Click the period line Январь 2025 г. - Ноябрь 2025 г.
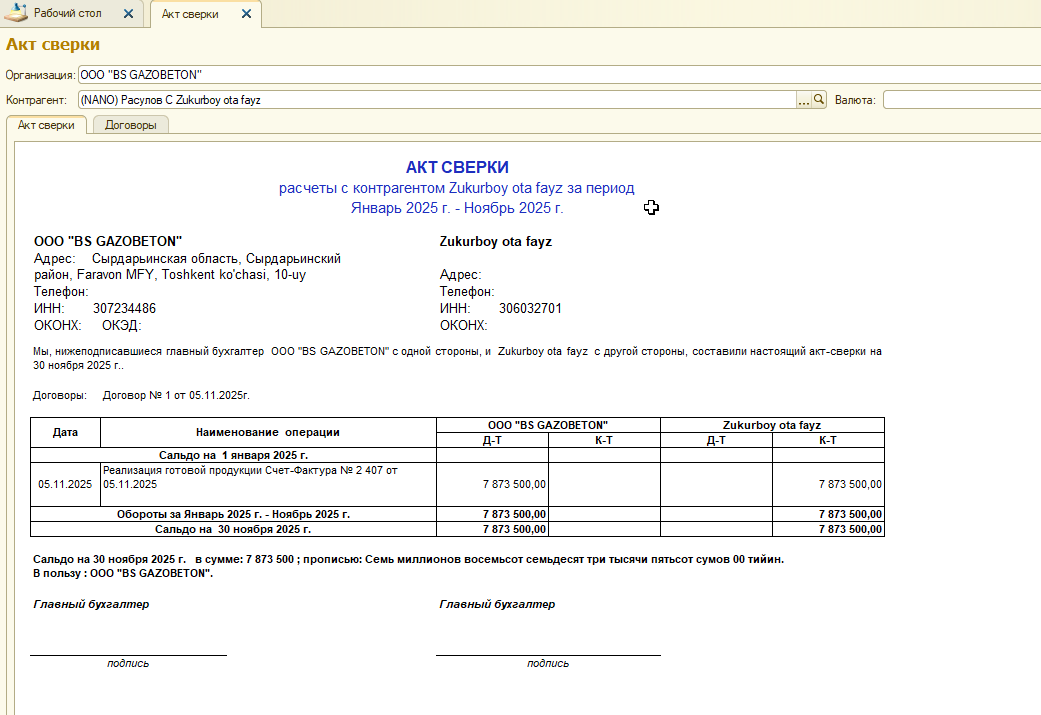 pyautogui.click(x=457, y=208)
